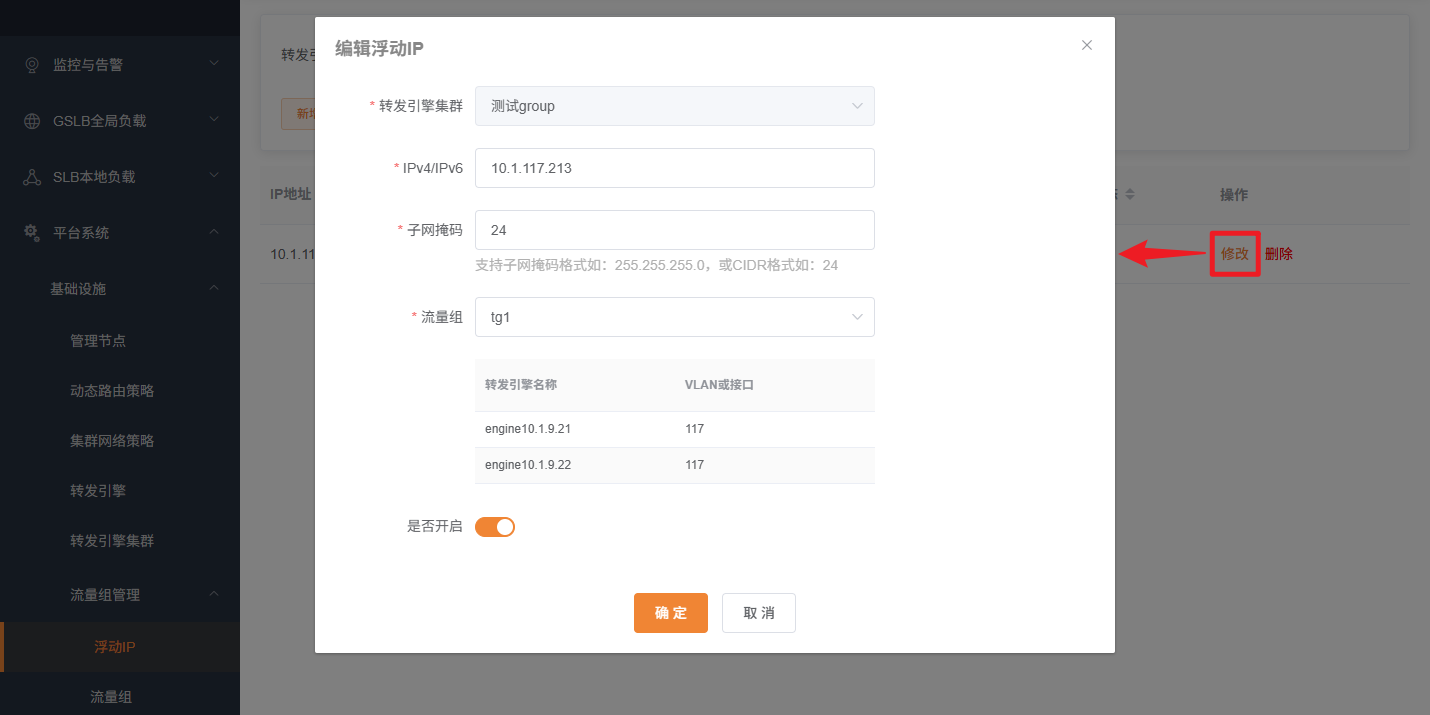
Task: Click the IPv4/IPv6 input showing 10.1.117.213
Action: point(674,167)
